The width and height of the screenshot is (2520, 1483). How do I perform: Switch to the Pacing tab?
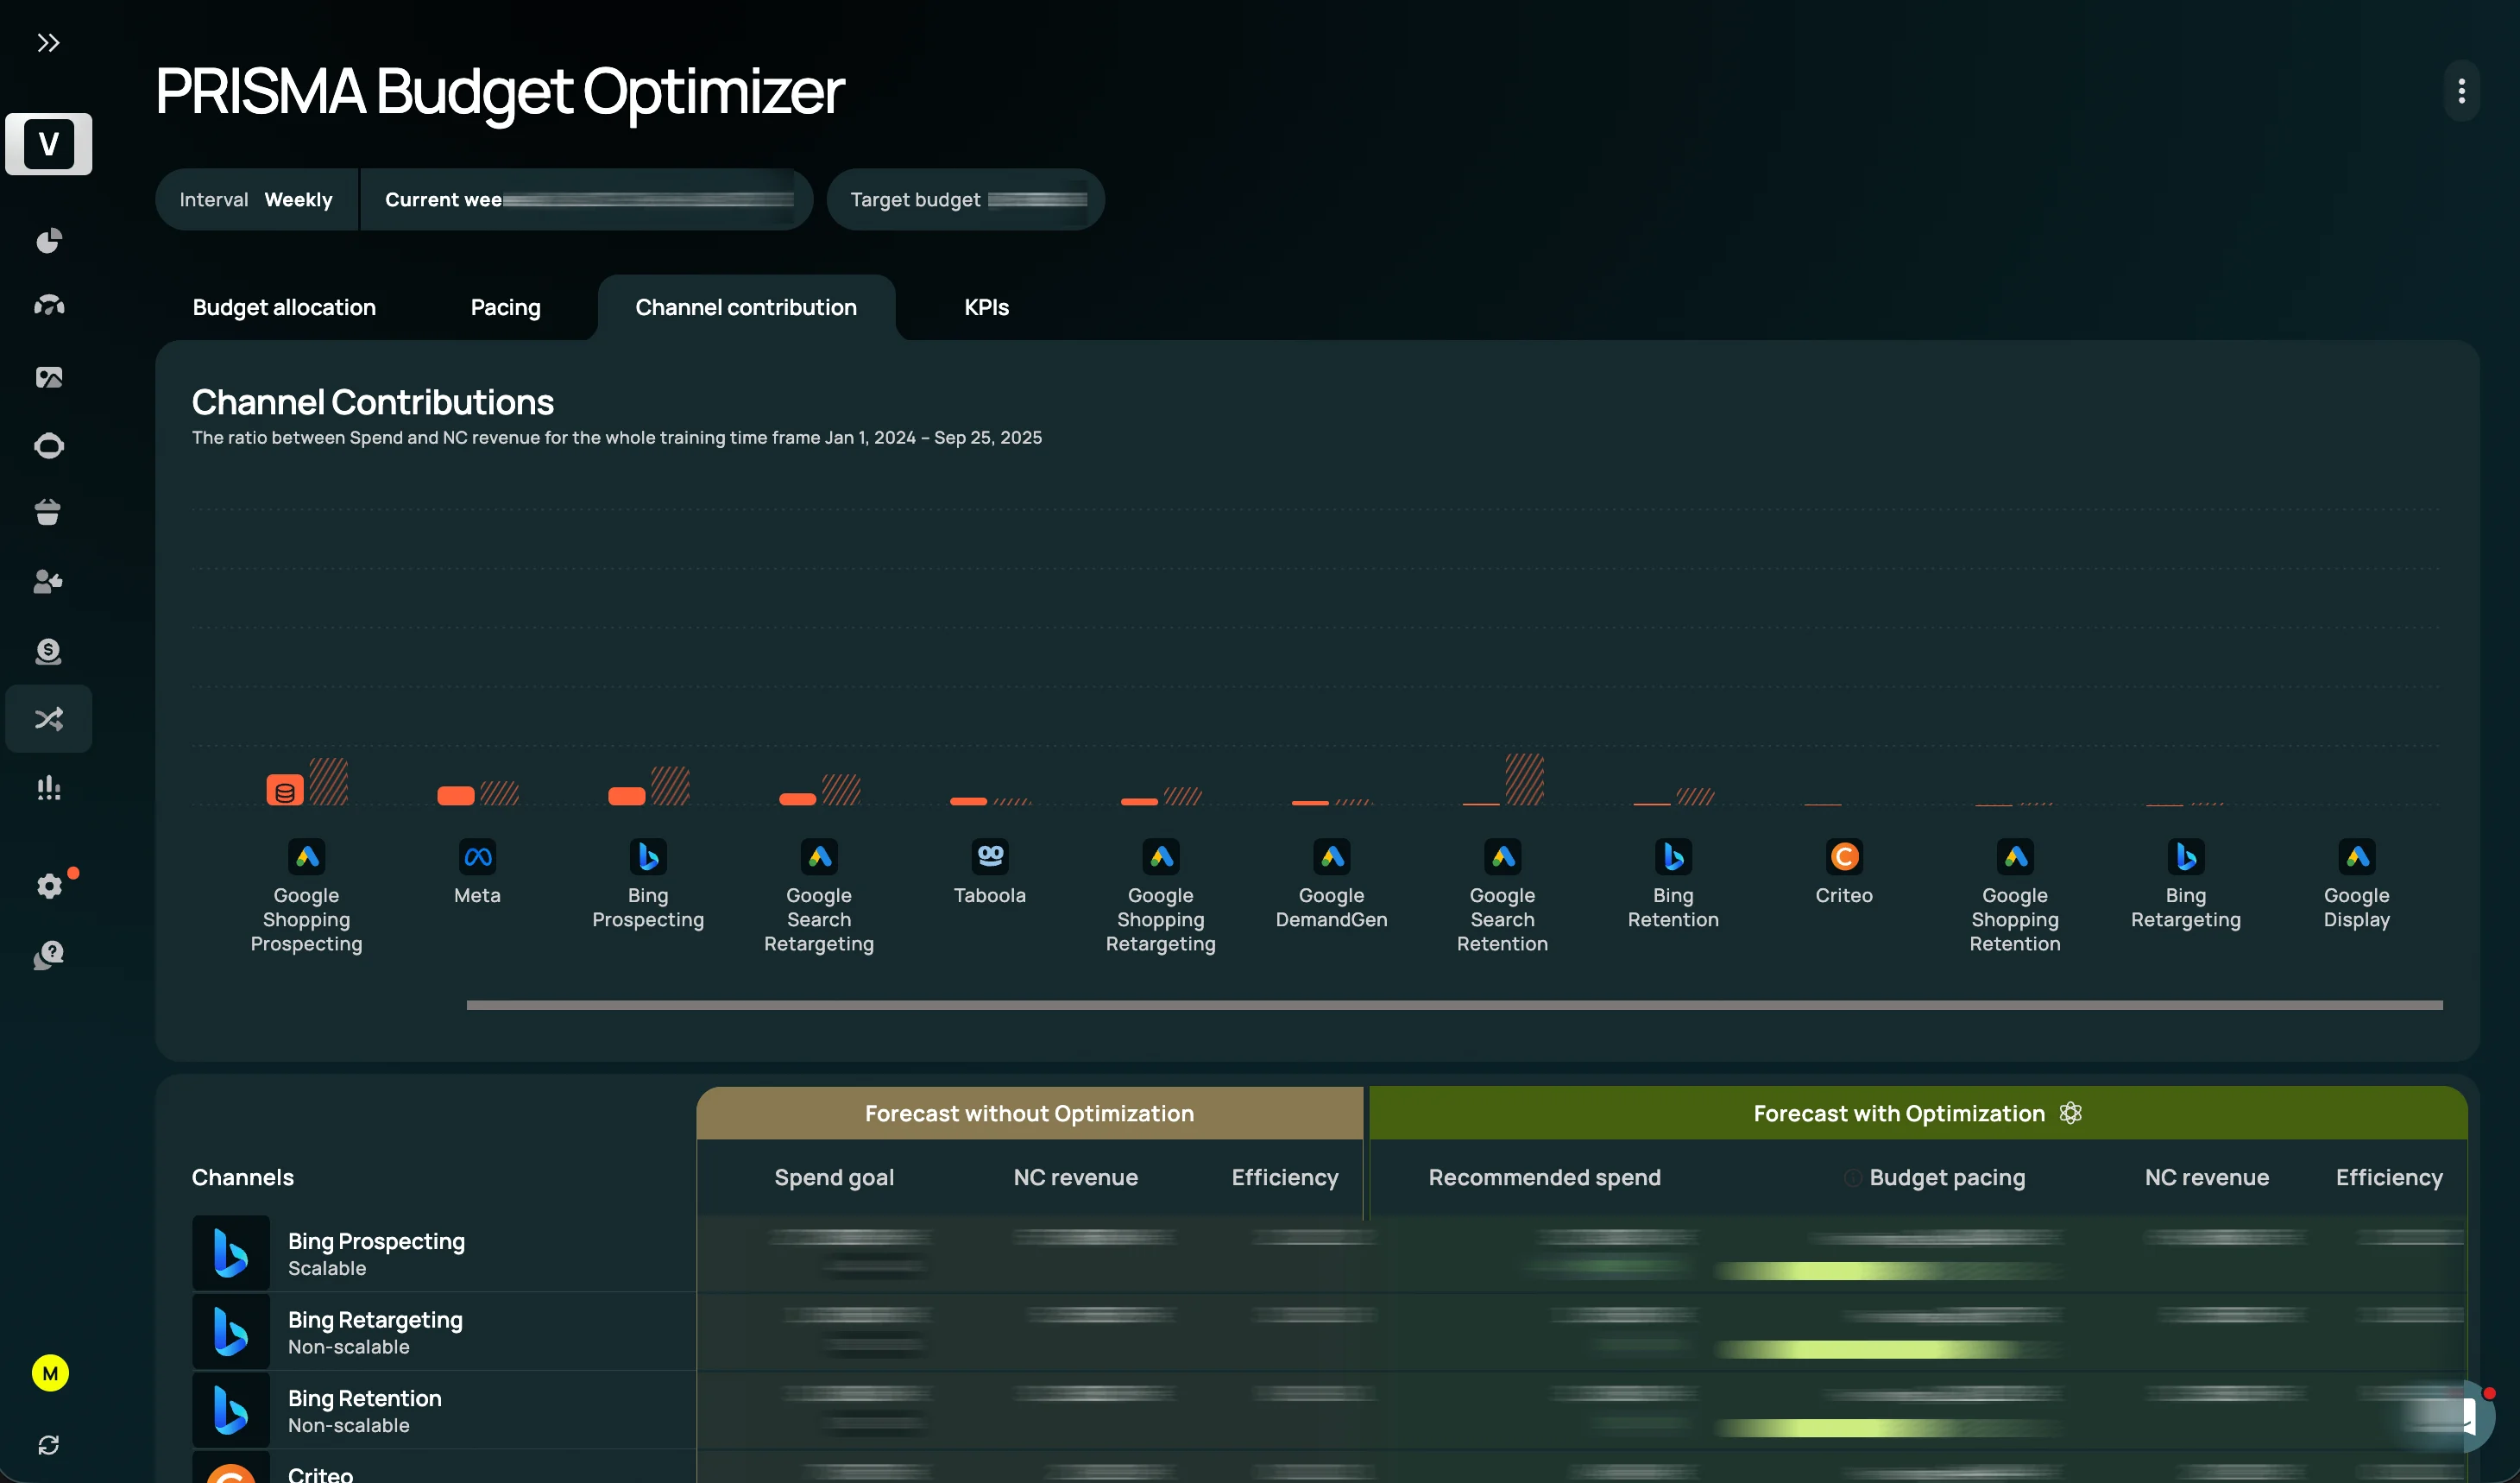click(505, 307)
